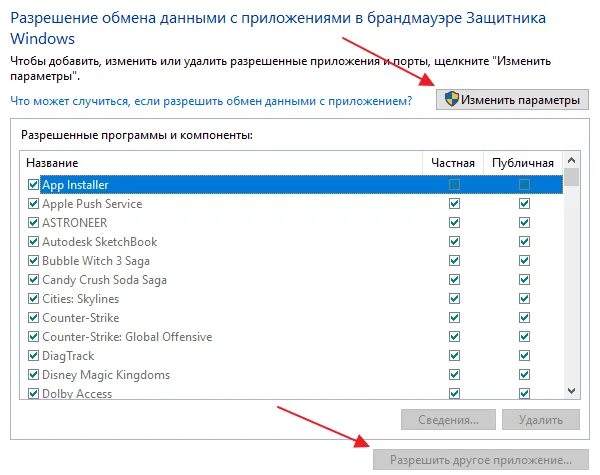Toggle Публичная checkbox for Bubble Witch 3 Saga

point(524,261)
